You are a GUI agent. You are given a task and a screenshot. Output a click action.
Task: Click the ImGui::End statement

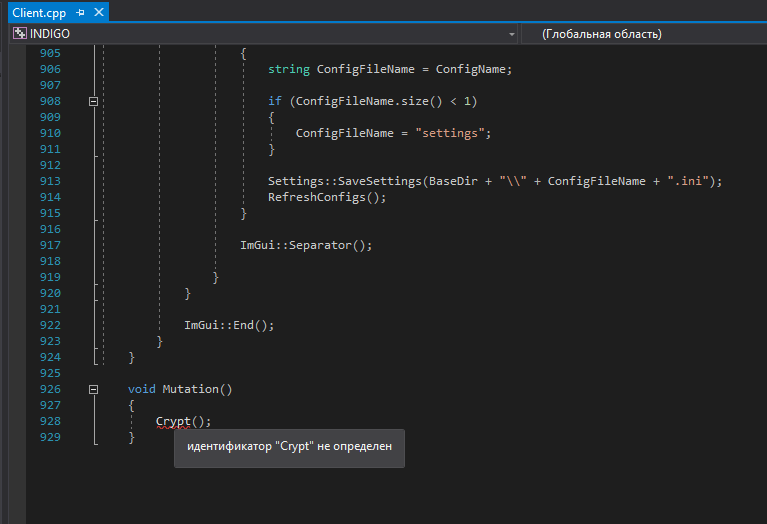[x=228, y=325]
